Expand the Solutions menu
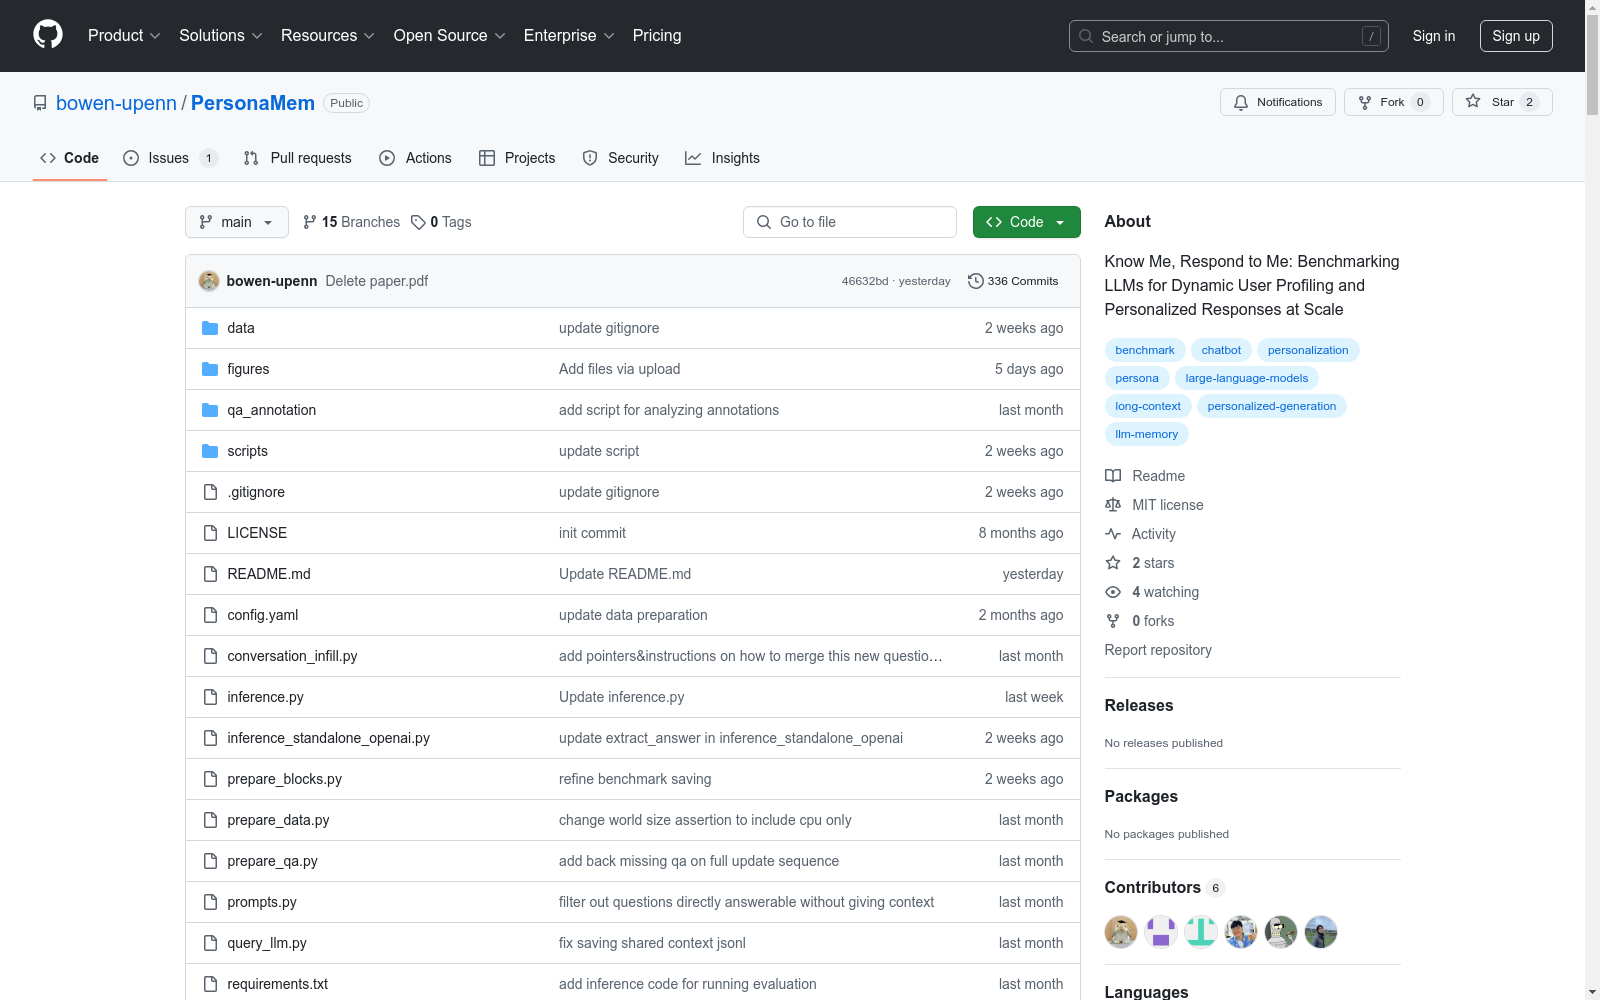The height and width of the screenshot is (1000, 1600). pyautogui.click(x=220, y=35)
